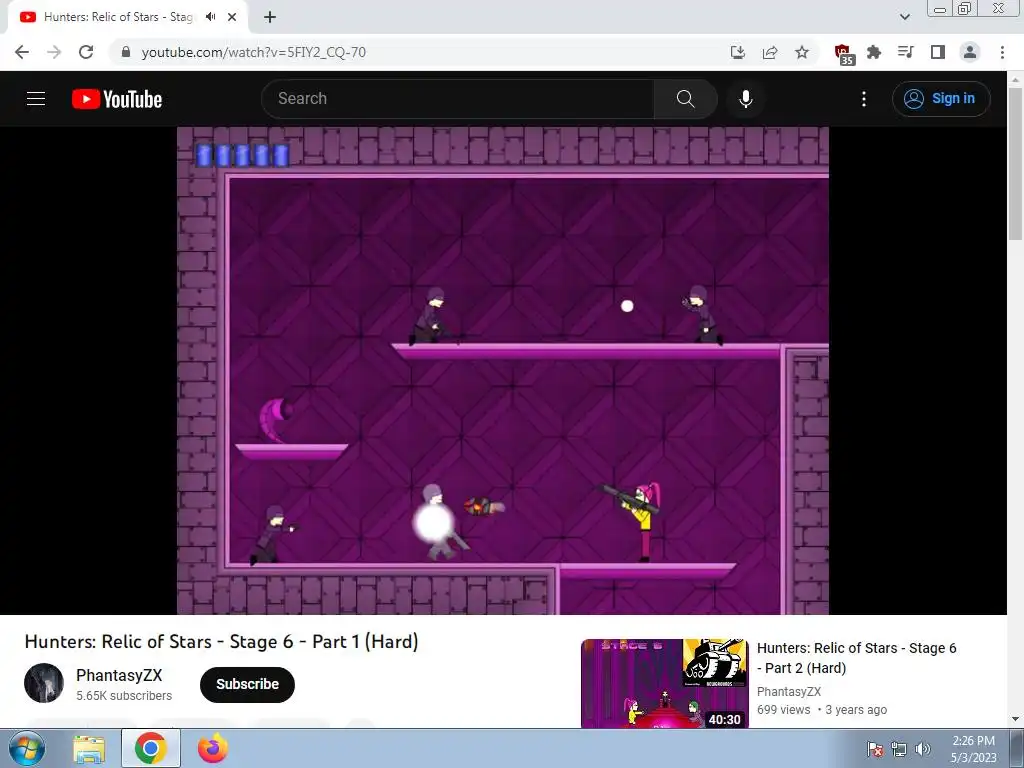The height and width of the screenshot is (768, 1024).
Task: Open a new tab with plus button
Action: tap(270, 17)
